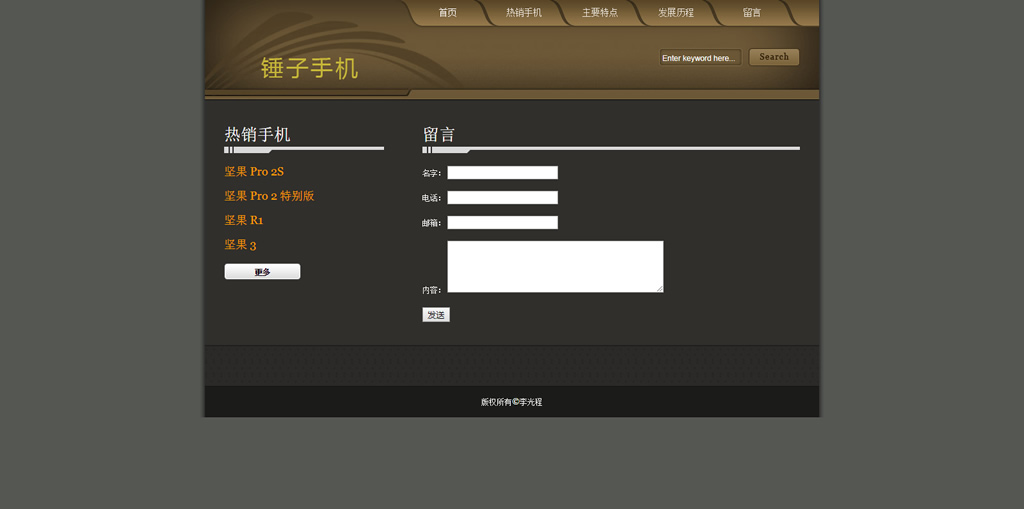Focus the 邮箱 text field
1024x509 pixels.
(x=502, y=223)
